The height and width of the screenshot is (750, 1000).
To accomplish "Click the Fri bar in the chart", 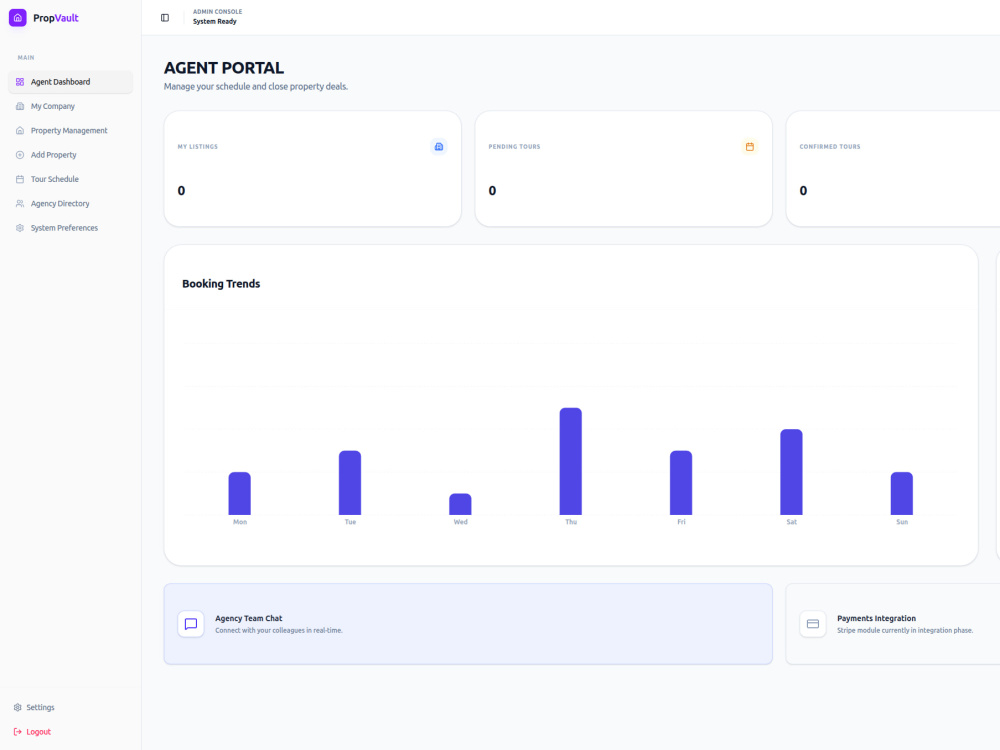I will [x=681, y=483].
